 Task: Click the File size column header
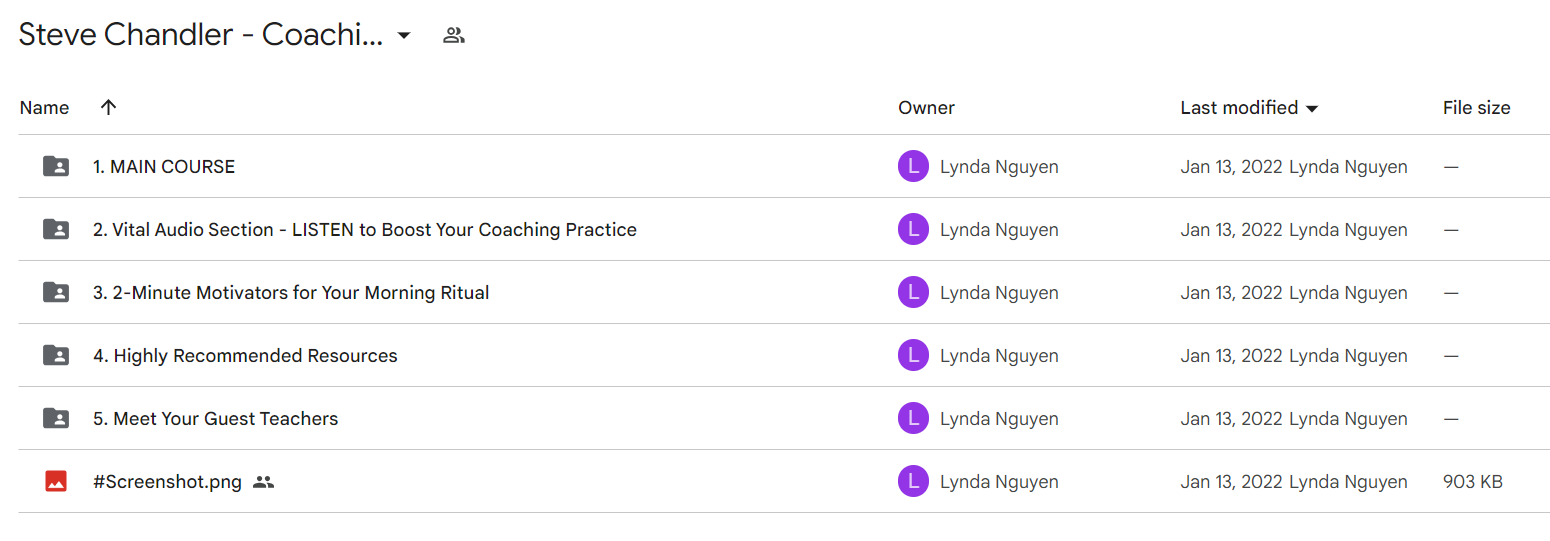click(x=1476, y=107)
